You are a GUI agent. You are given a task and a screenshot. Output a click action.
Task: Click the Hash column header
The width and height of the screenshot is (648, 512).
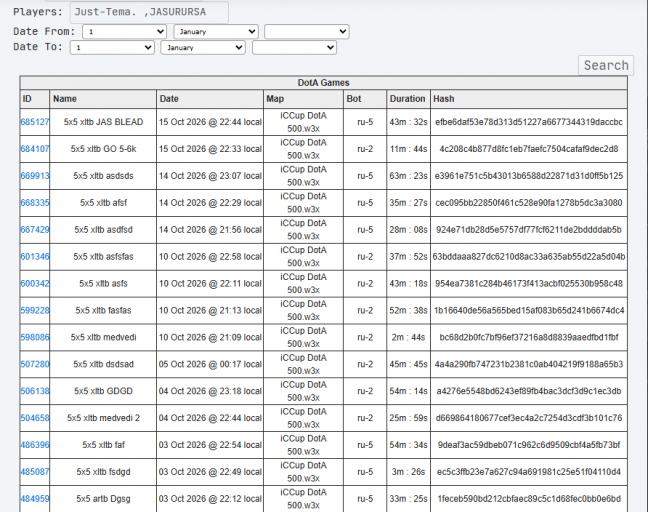(529, 99)
